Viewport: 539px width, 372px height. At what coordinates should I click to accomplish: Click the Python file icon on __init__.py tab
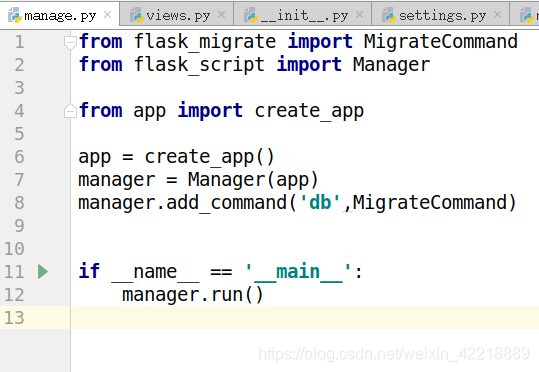click(x=251, y=15)
